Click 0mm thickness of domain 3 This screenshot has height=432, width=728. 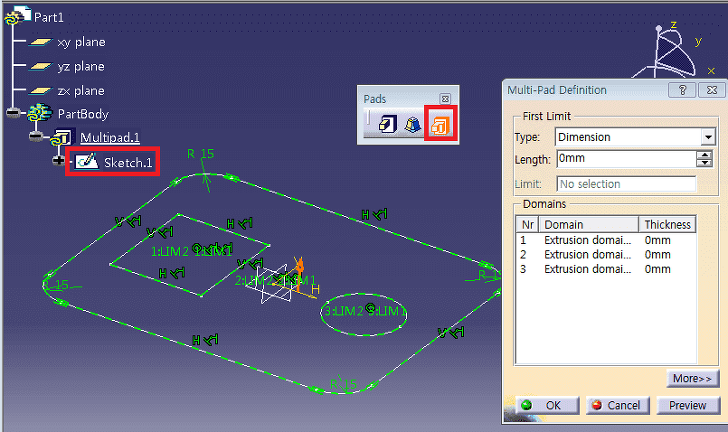[x=657, y=269]
